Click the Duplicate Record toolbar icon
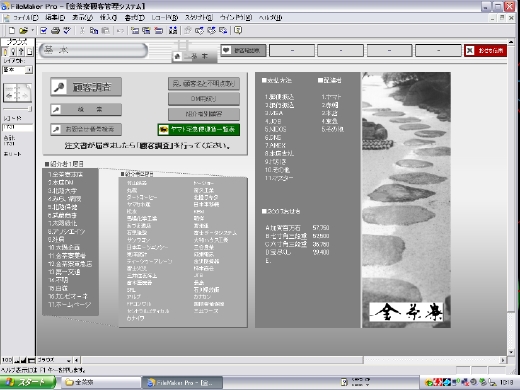520x390 pixels. (x=146, y=31)
